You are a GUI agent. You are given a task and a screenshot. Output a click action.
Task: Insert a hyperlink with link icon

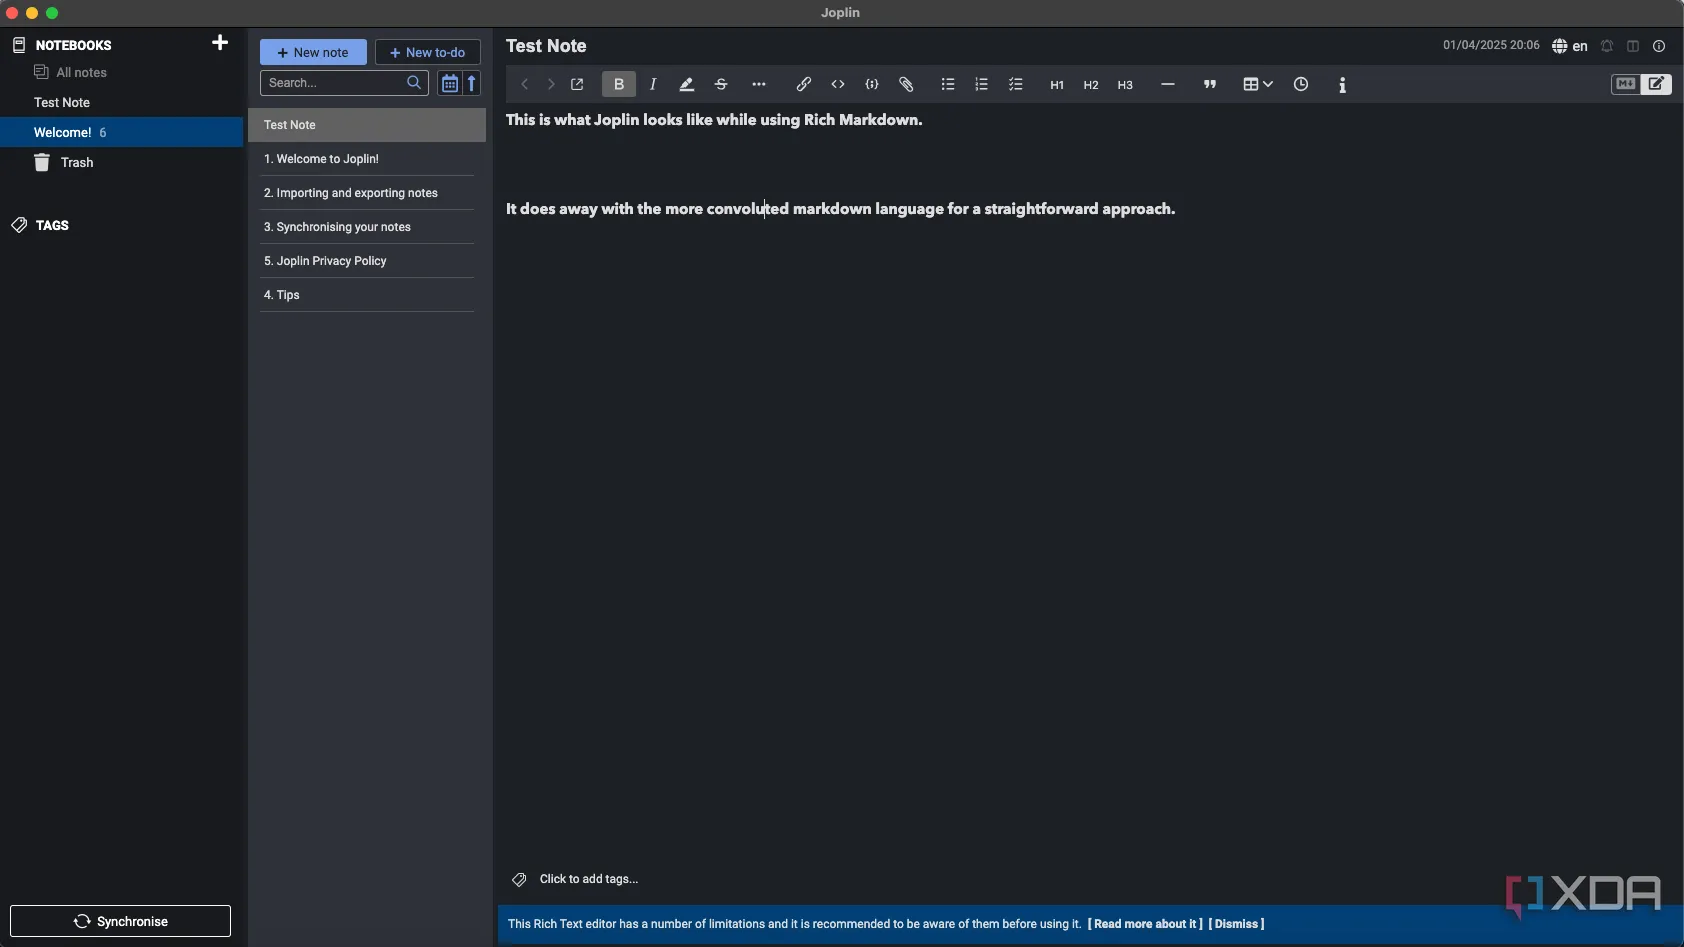click(x=803, y=85)
